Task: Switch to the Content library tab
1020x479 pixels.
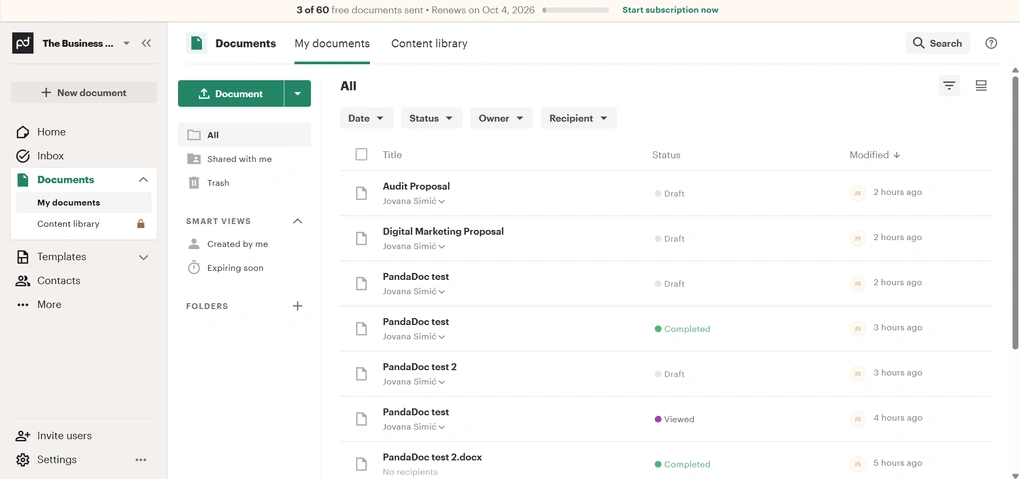Action: click(x=429, y=44)
